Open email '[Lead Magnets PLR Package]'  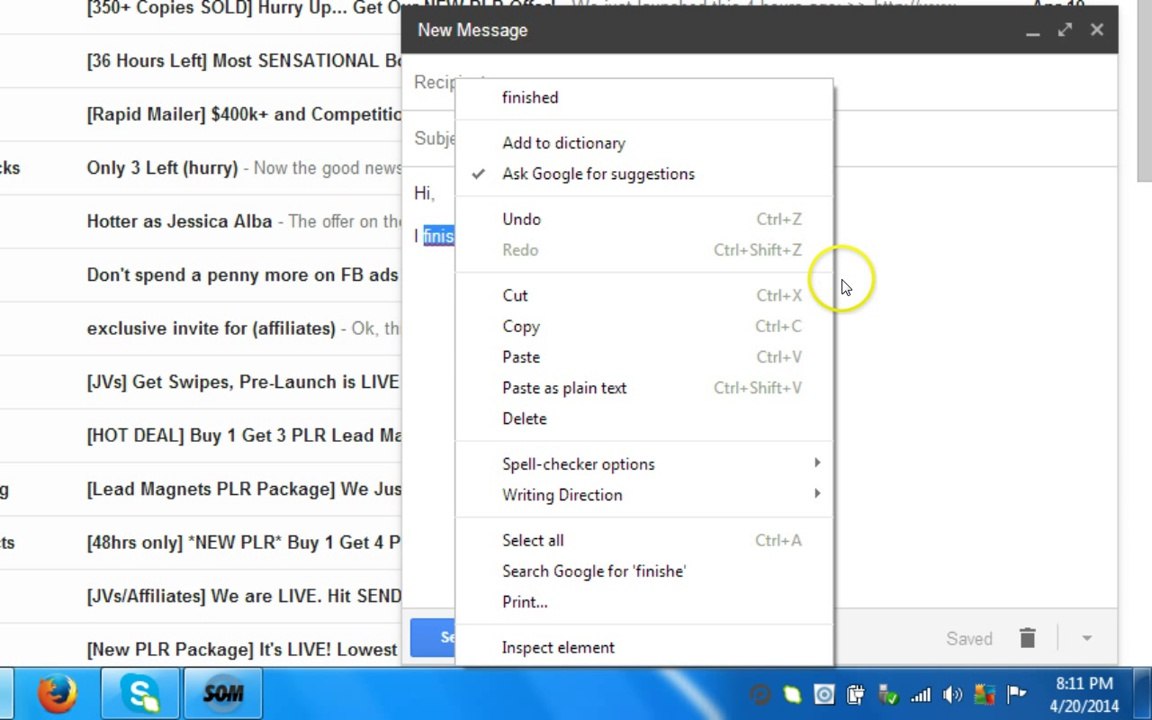(x=200, y=489)
